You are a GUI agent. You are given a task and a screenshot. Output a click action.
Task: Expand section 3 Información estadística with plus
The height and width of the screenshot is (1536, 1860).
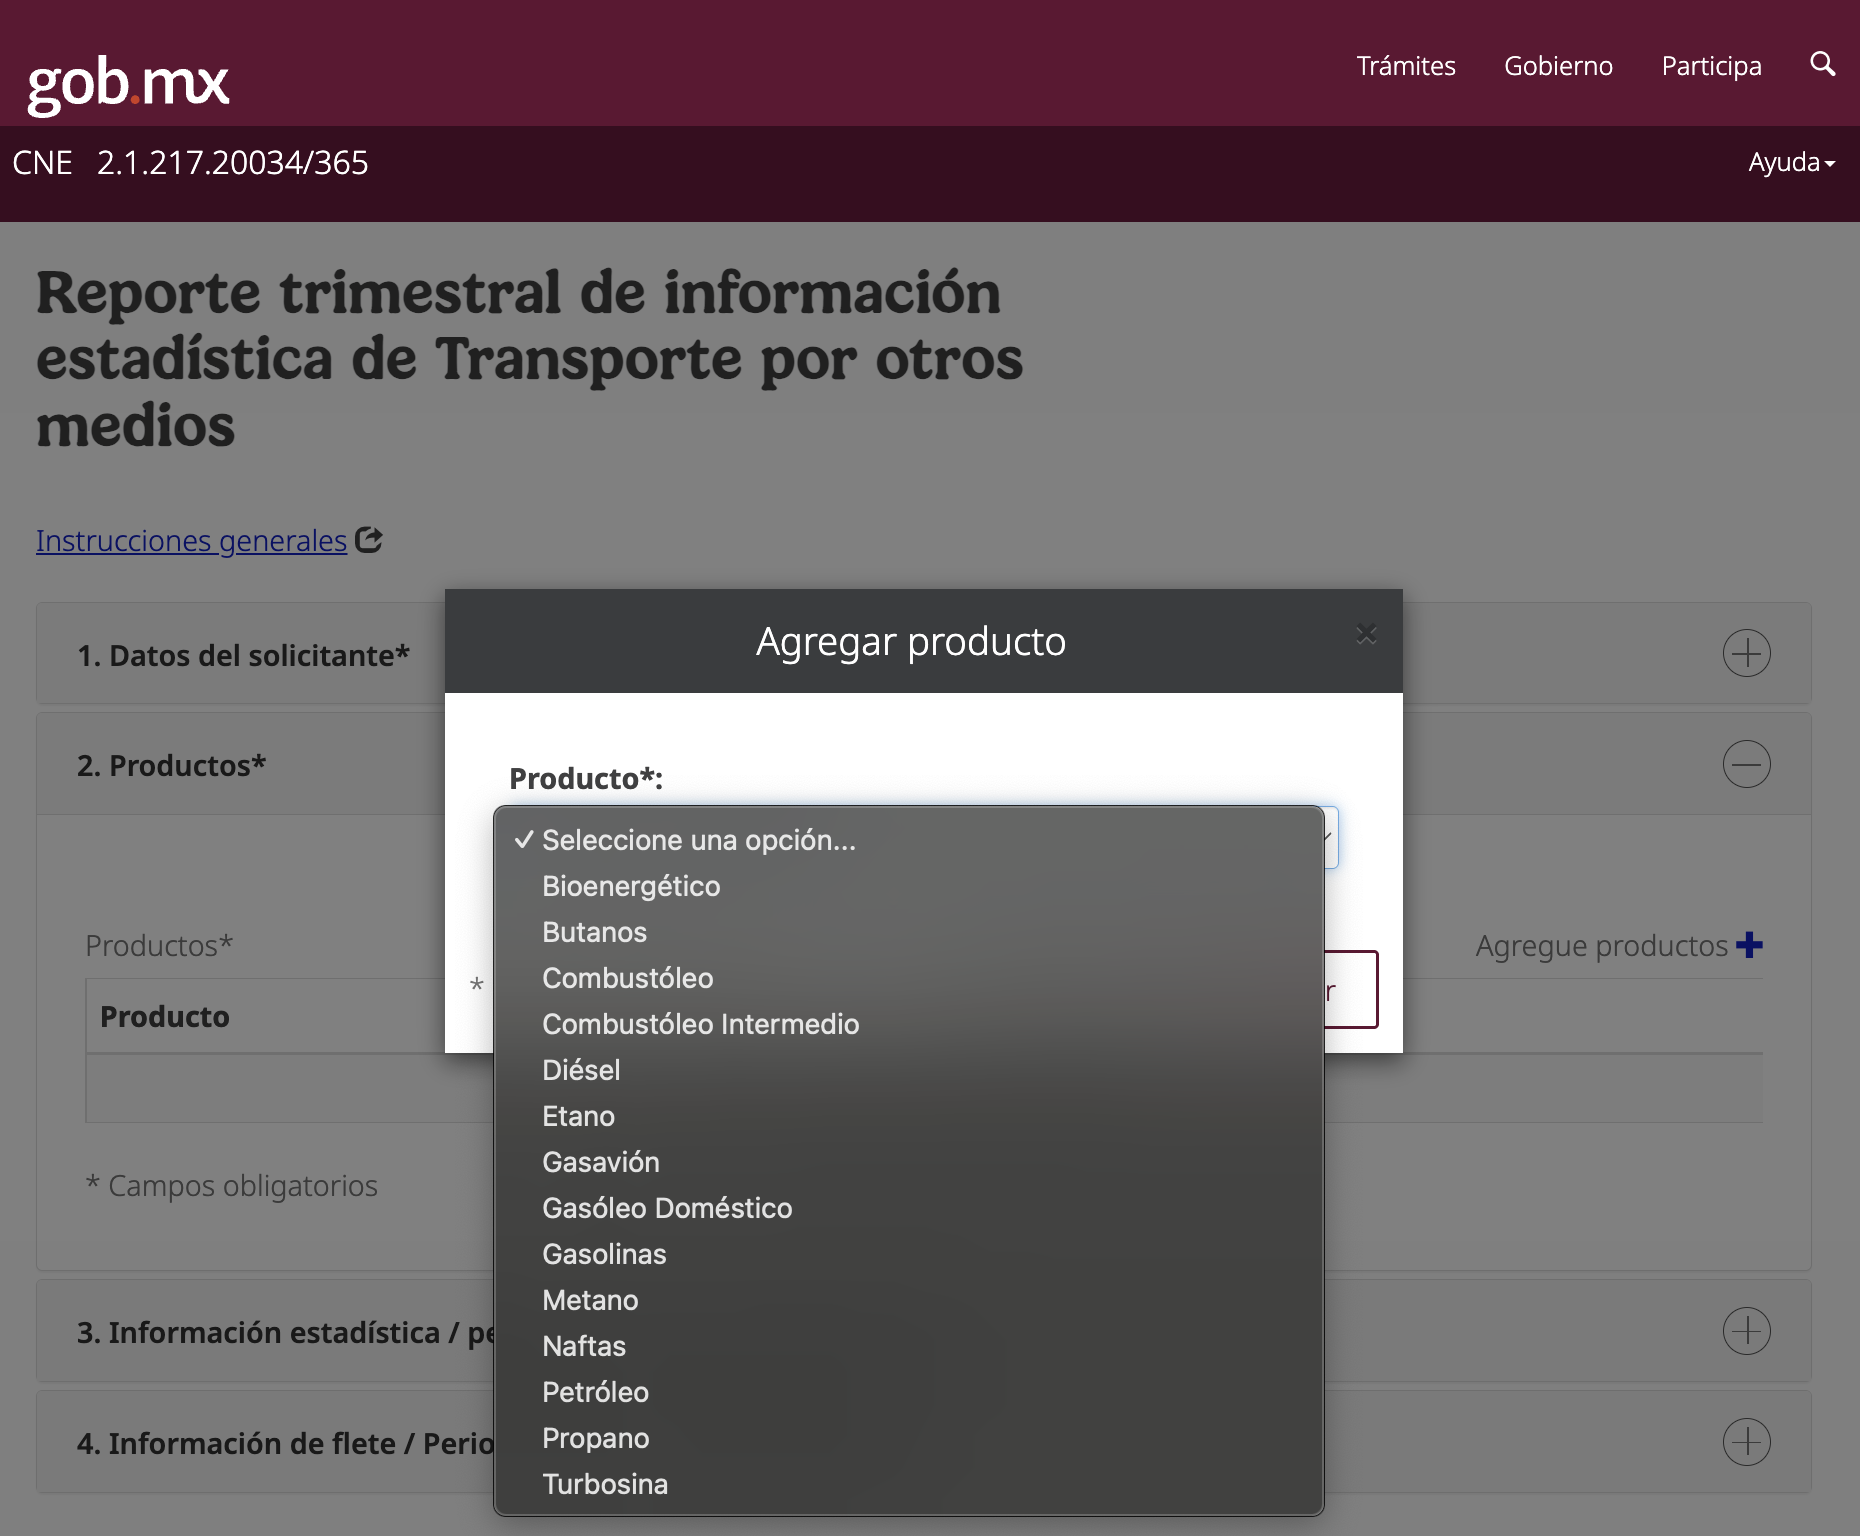[x=1747, y=1331]
